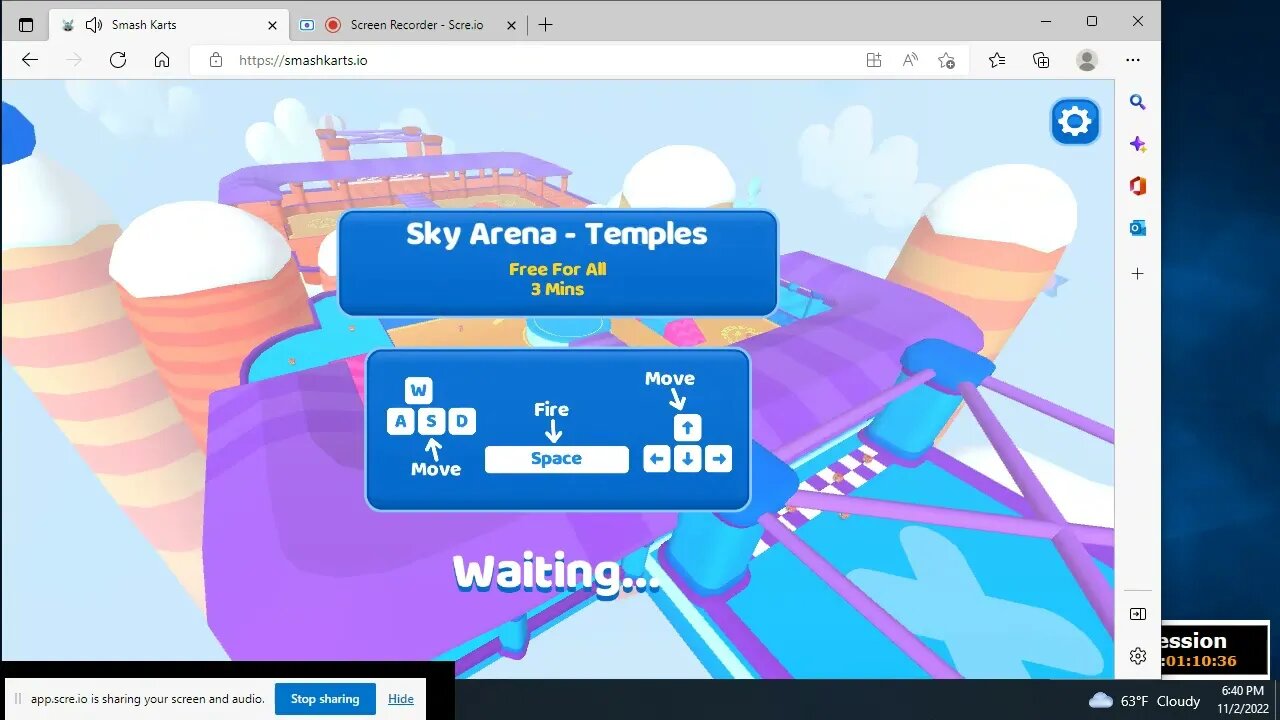
Task: Click the 3 Mins text
Action: tap(558, 289)
